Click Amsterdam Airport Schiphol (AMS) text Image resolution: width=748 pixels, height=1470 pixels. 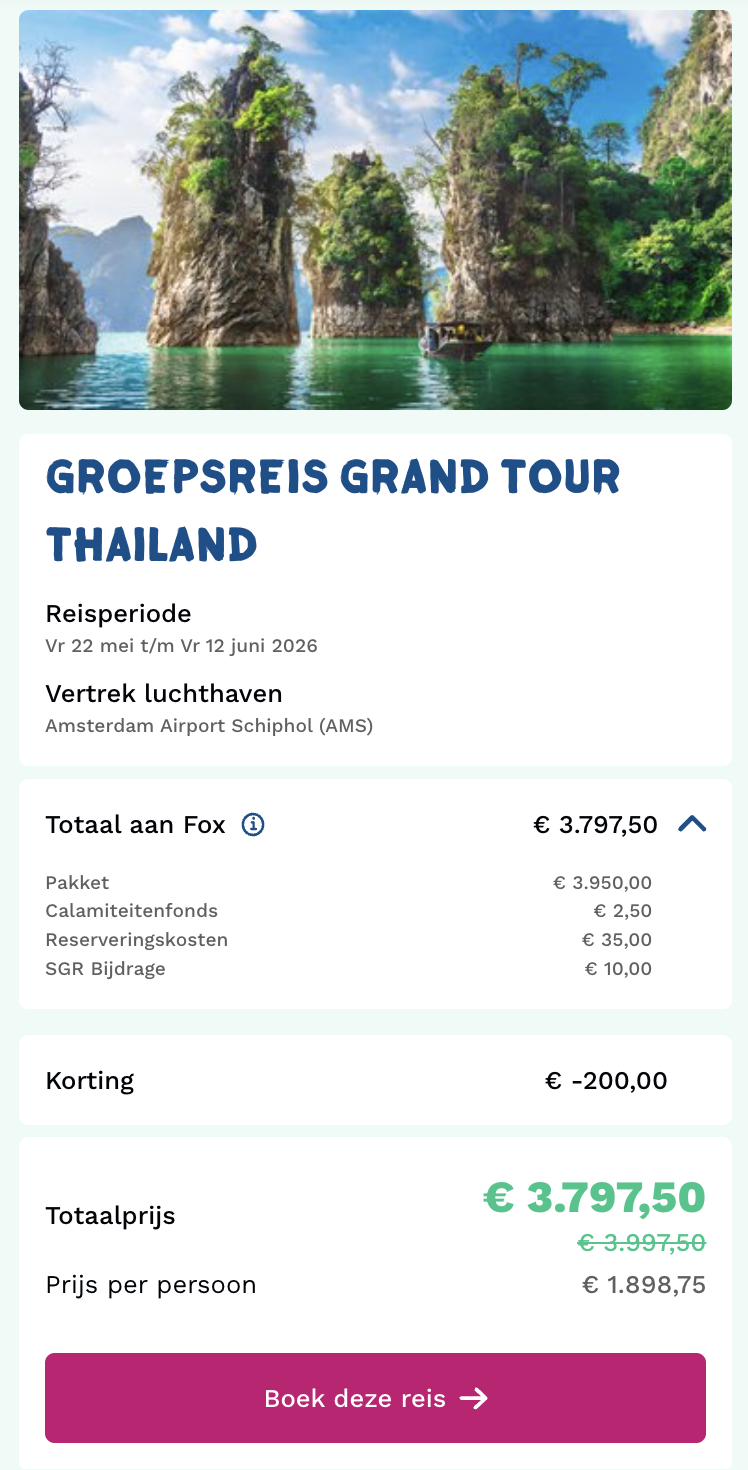click(x=209, y=726)
